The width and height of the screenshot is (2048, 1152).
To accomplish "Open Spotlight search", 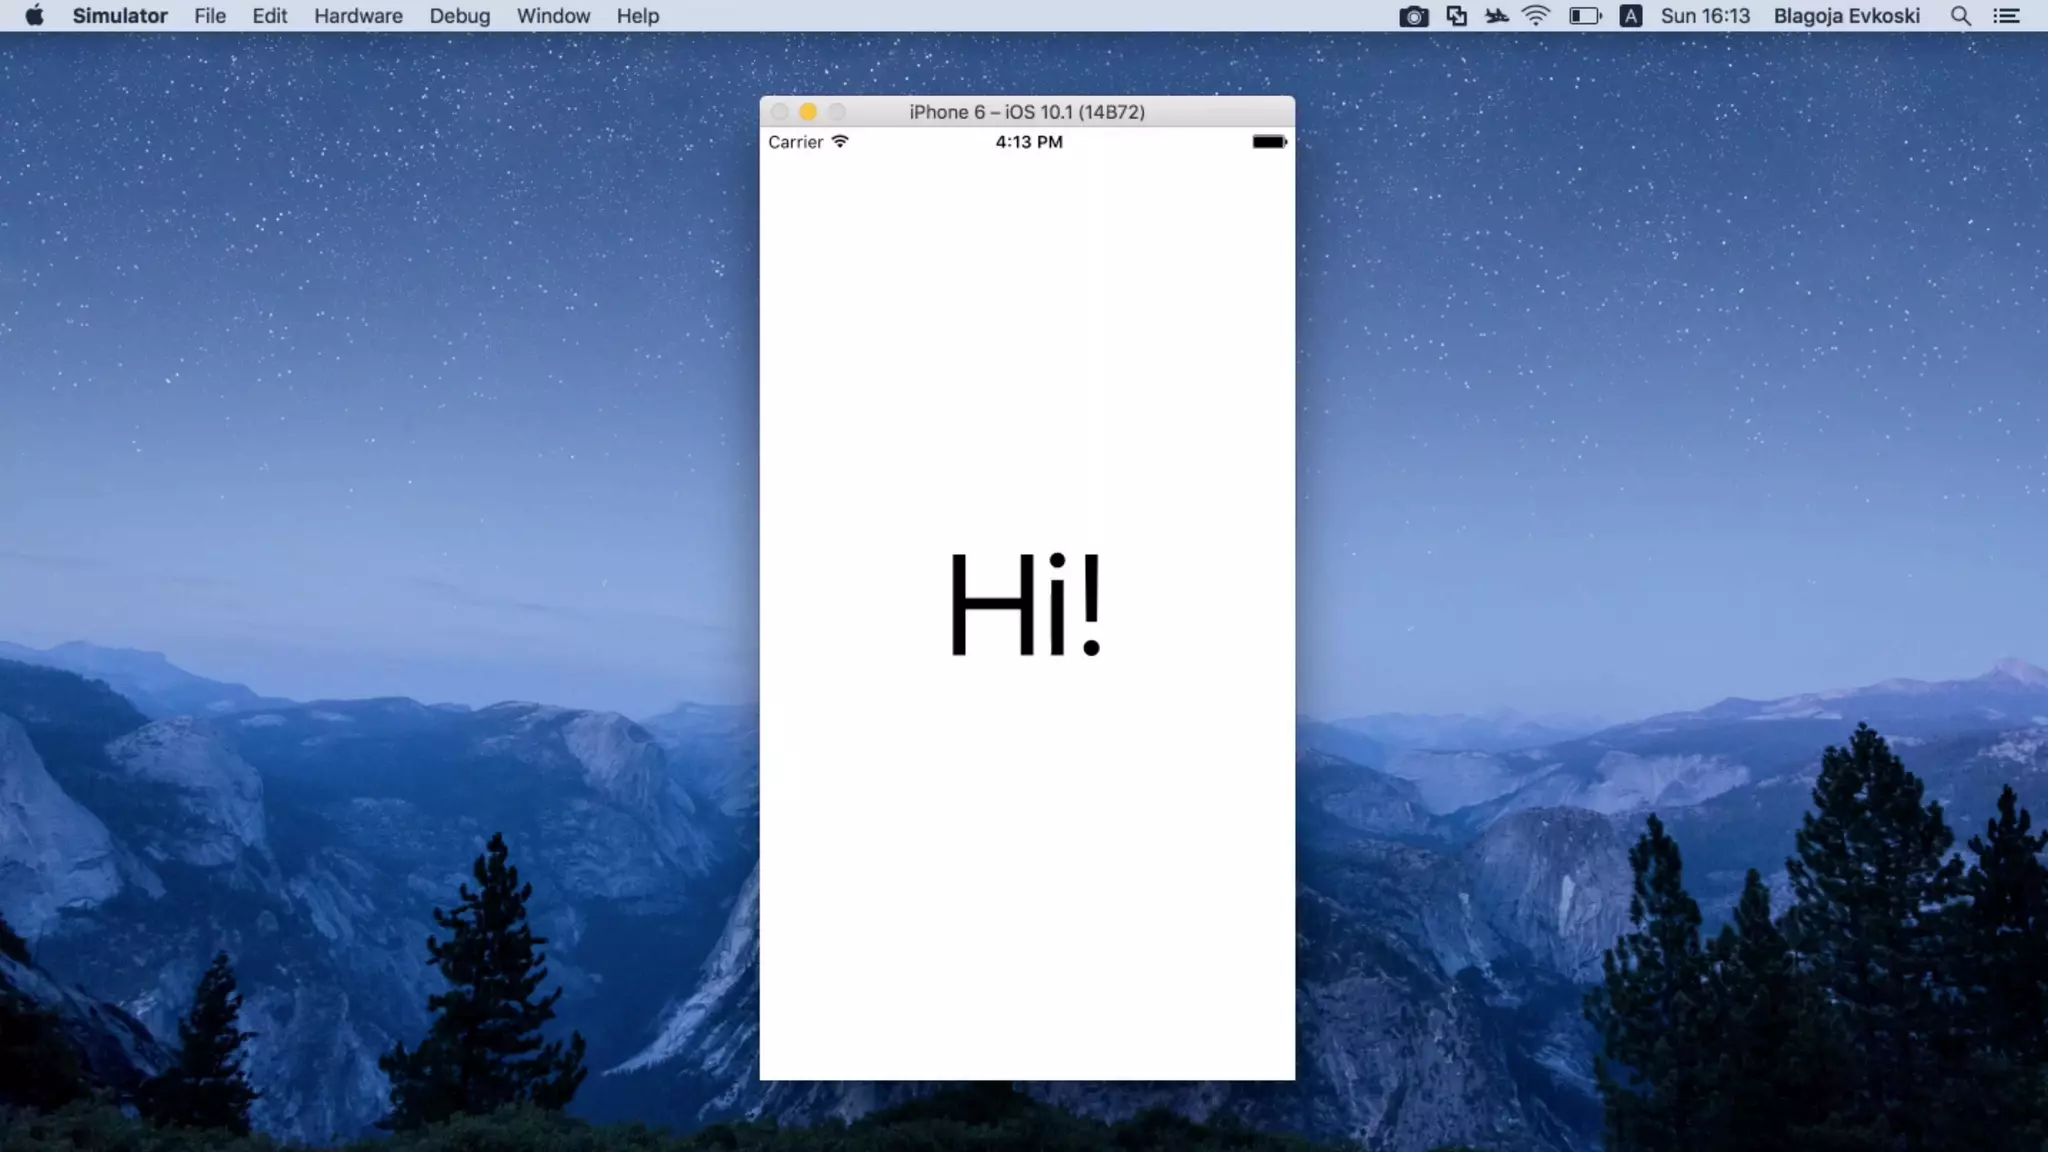I will [x=1961, y=16].
